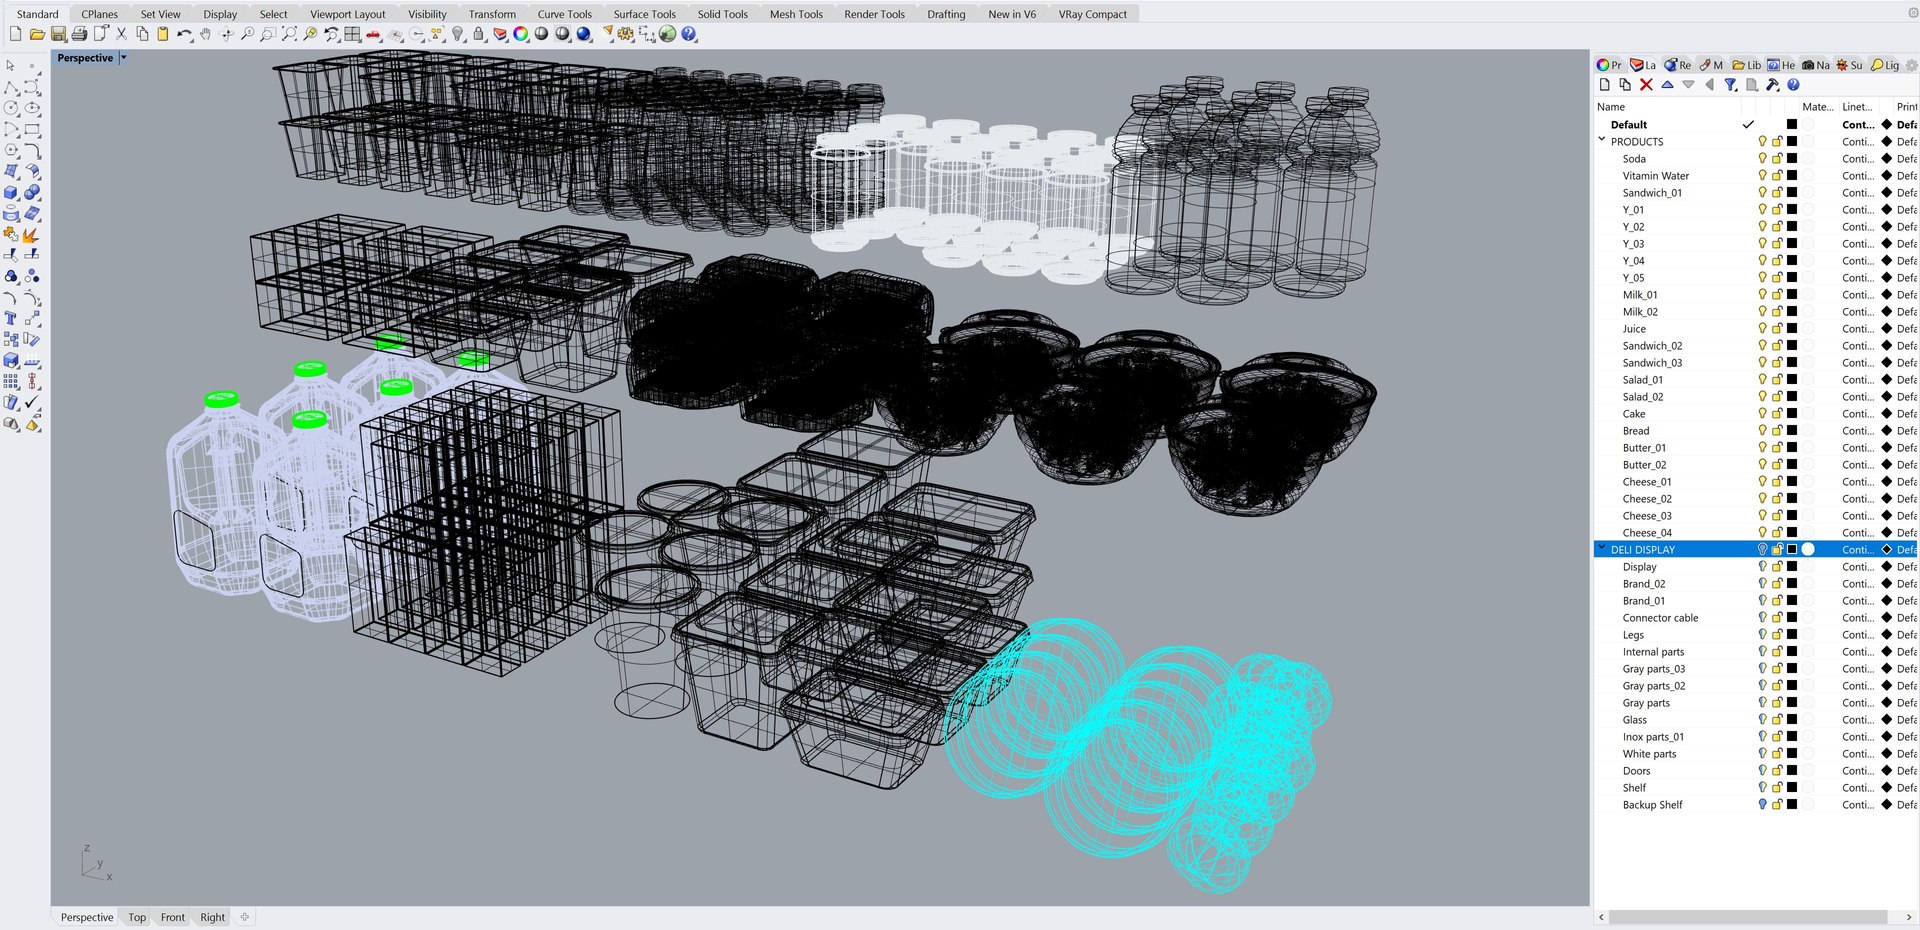The image size is (1920, 930).
Task: Toggle visibility bulb of Doors layer
Action: [1762, 770]
